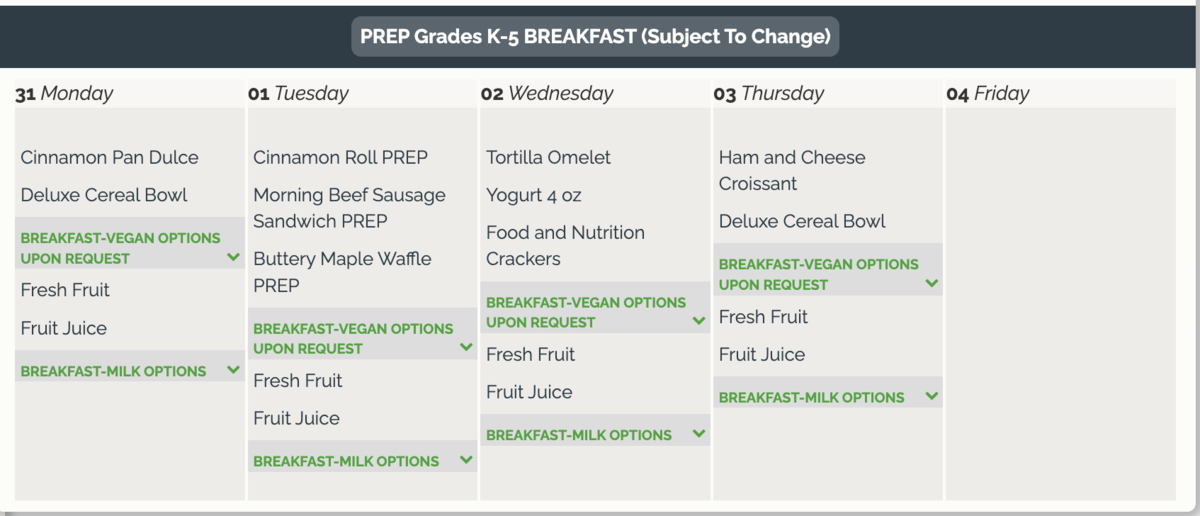The image size is (1200, 516).
Task: Expand Wednesday's Breakfast-Vegan Options chevron
Action: point(699,321)
